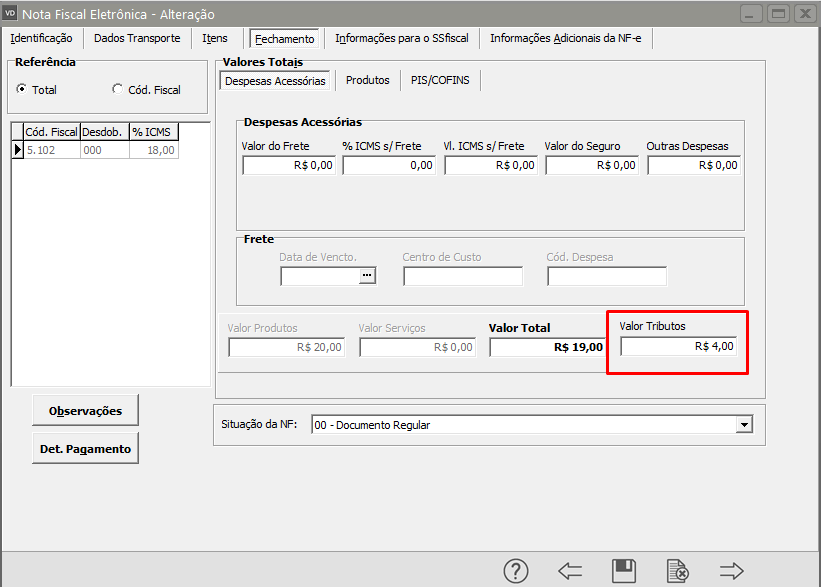
Task: Open date picker next to Data de Vencto.
Action: click(x=367, y=276)
